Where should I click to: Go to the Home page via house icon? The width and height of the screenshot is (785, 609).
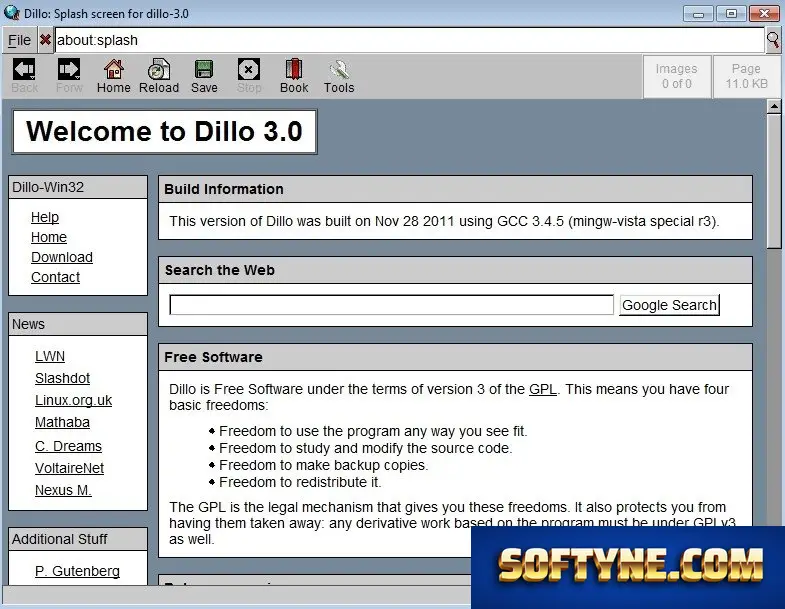[x=114, y=70]
